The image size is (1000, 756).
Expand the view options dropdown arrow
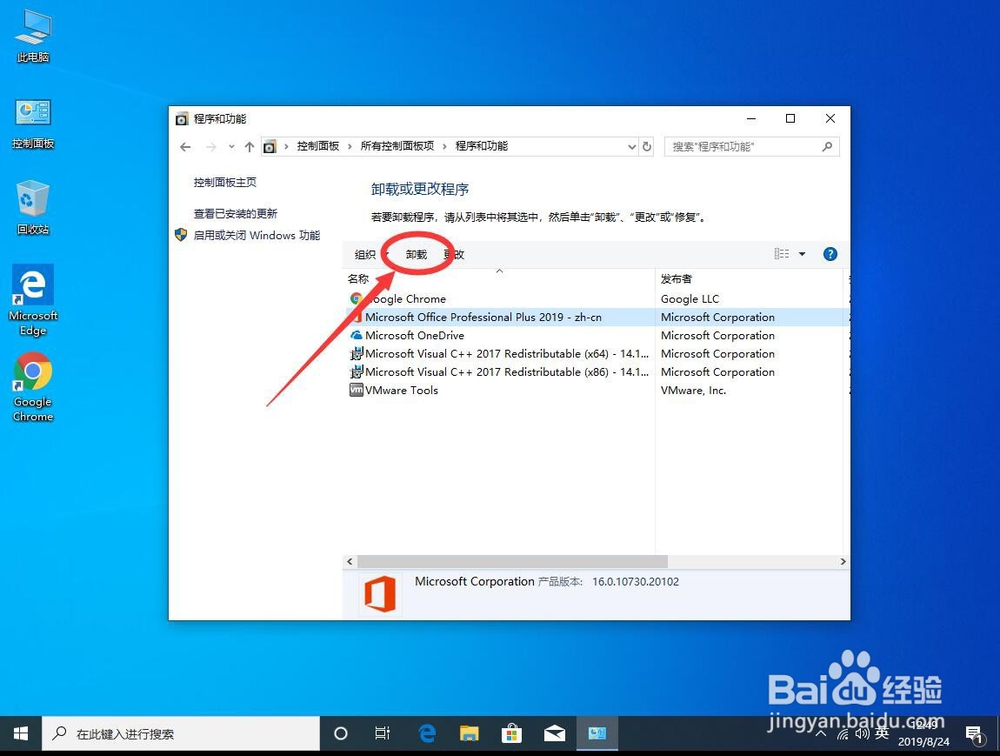pyautogui.click(x=802, y=254)
